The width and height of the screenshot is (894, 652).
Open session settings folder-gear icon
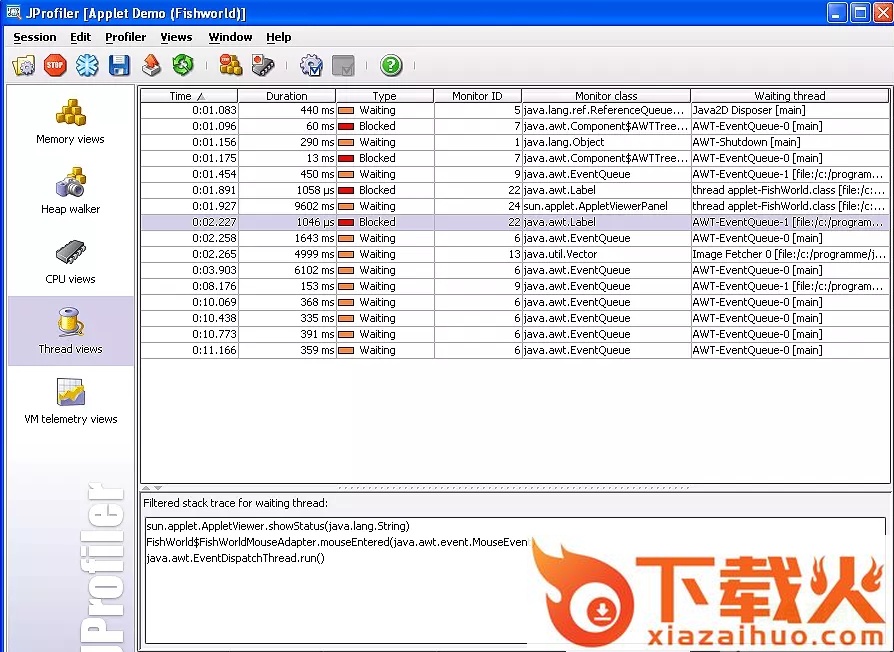23,66
